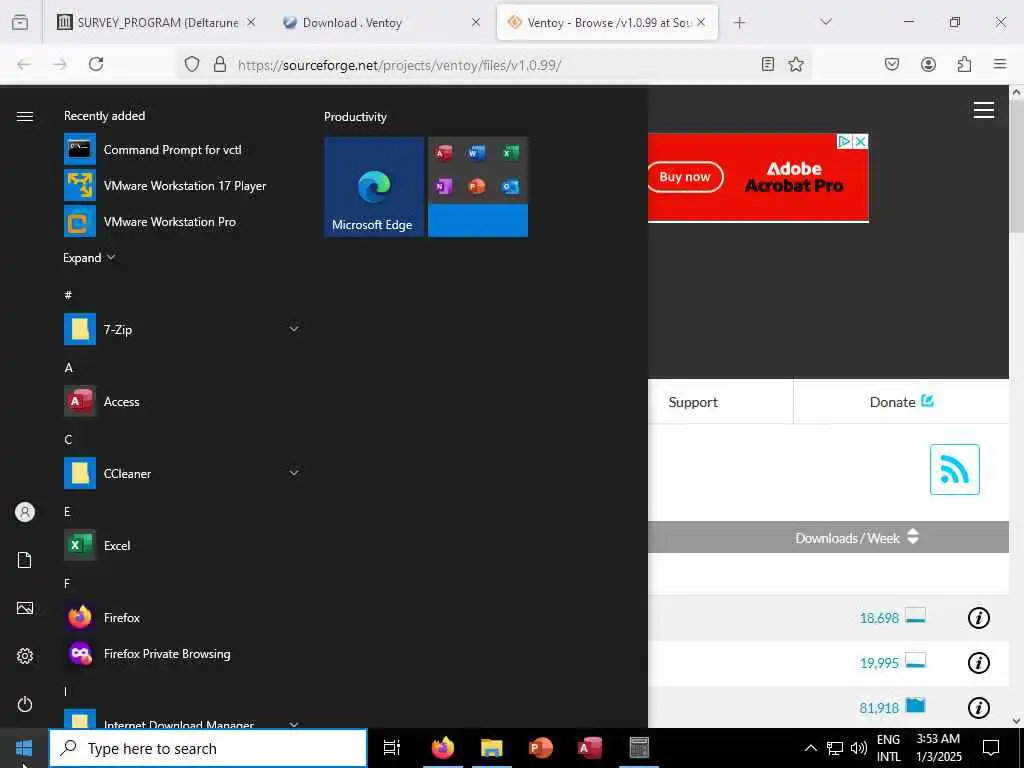
Task: Open the Support tab
Action: [x=693, y=402]
